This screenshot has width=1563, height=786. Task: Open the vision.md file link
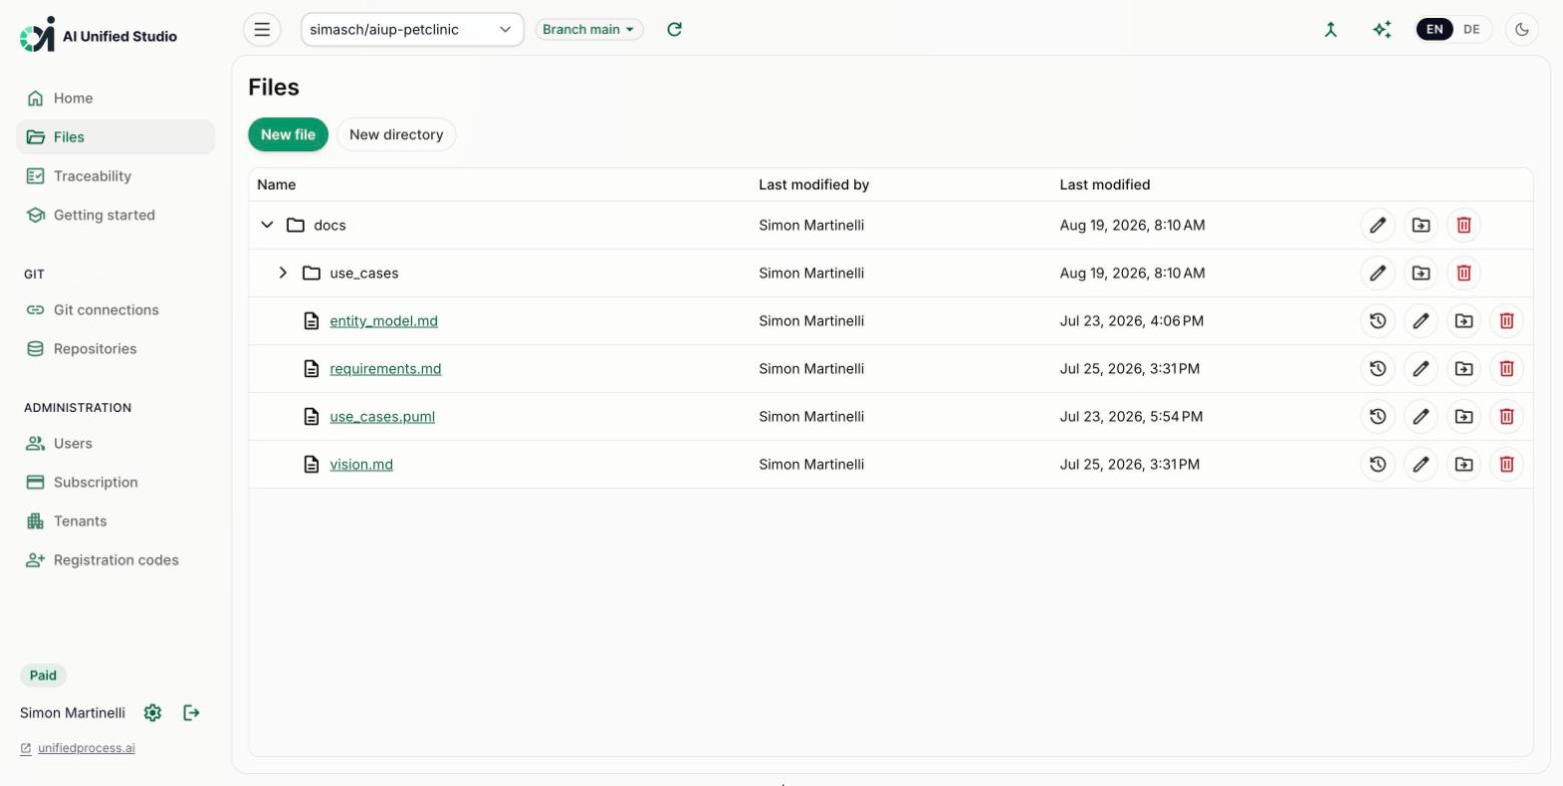click(361, 464)
